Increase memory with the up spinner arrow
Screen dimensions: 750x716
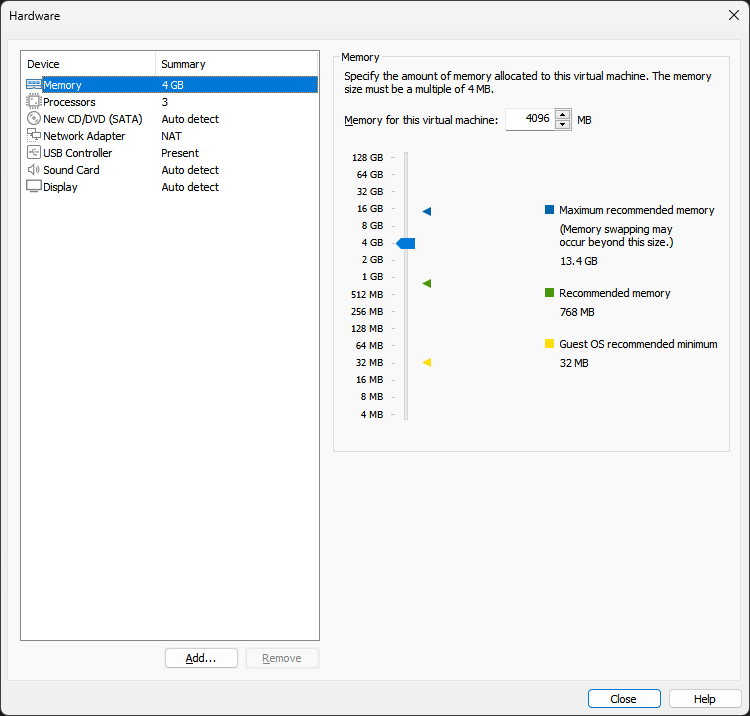pyautogui.click(x=562, y=115)
